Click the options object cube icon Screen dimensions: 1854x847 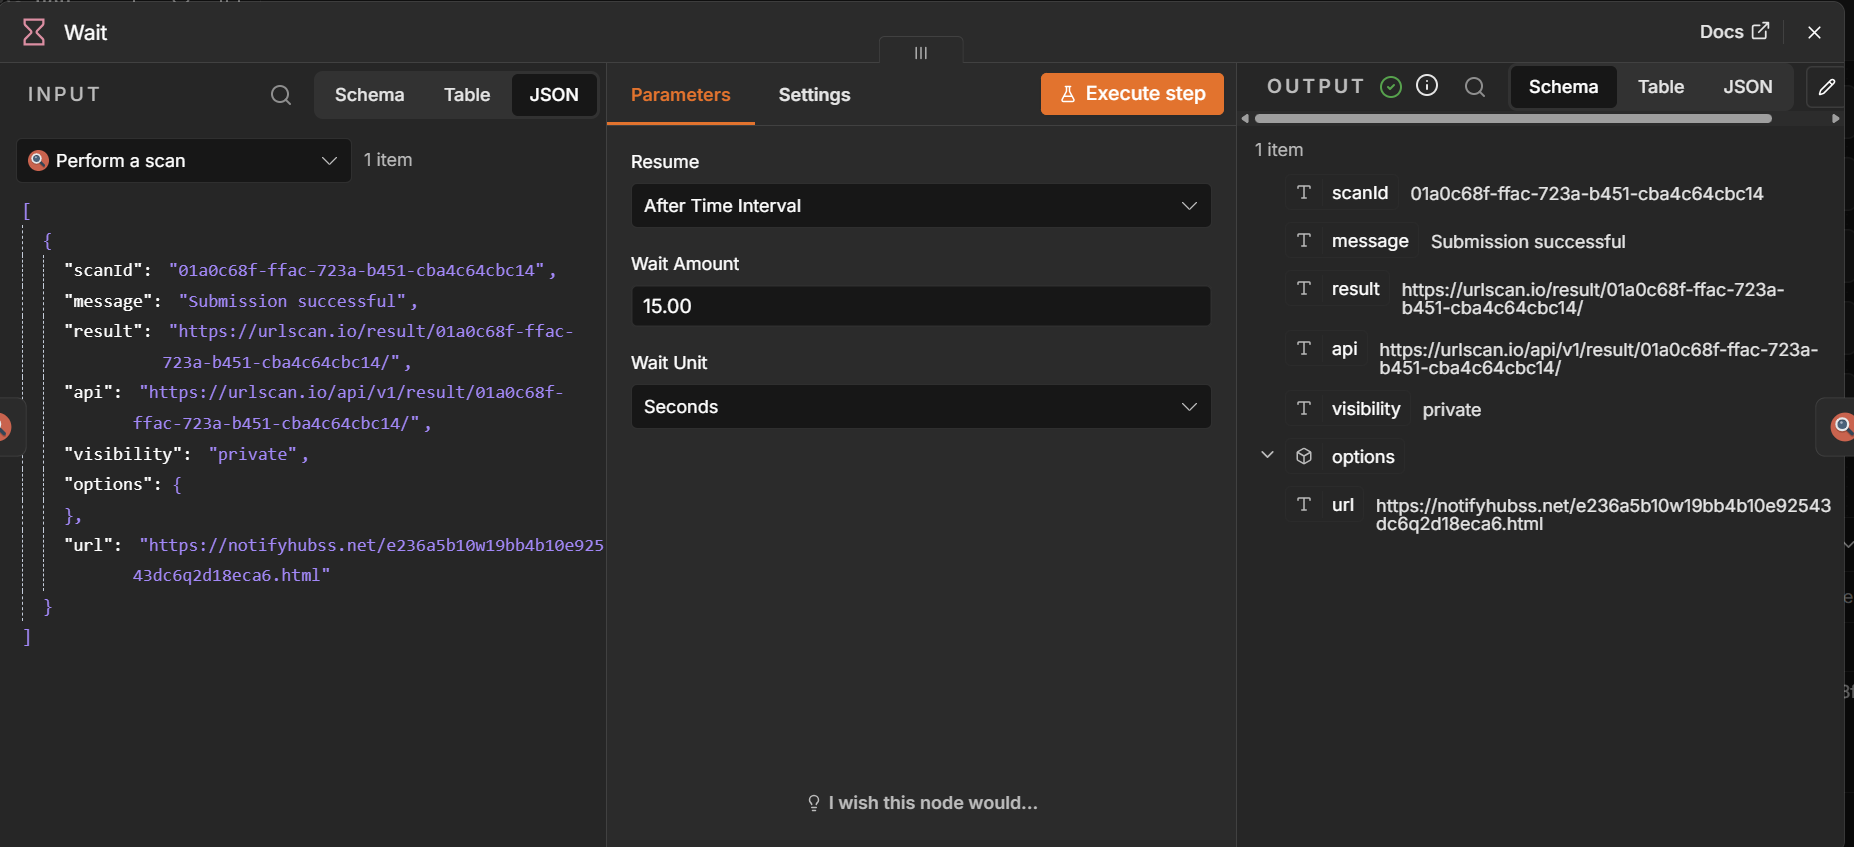pyautogui.click(x=1304, y=456)
